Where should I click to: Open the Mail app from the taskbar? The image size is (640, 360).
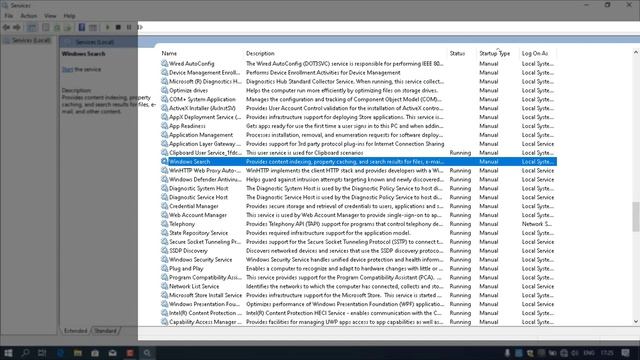[x=112, y=353]
